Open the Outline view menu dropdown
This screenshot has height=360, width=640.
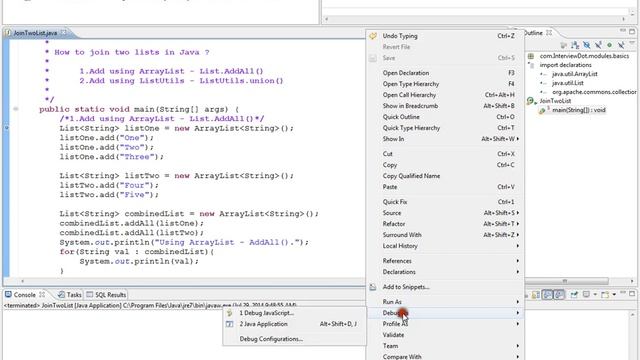point(632,43)
